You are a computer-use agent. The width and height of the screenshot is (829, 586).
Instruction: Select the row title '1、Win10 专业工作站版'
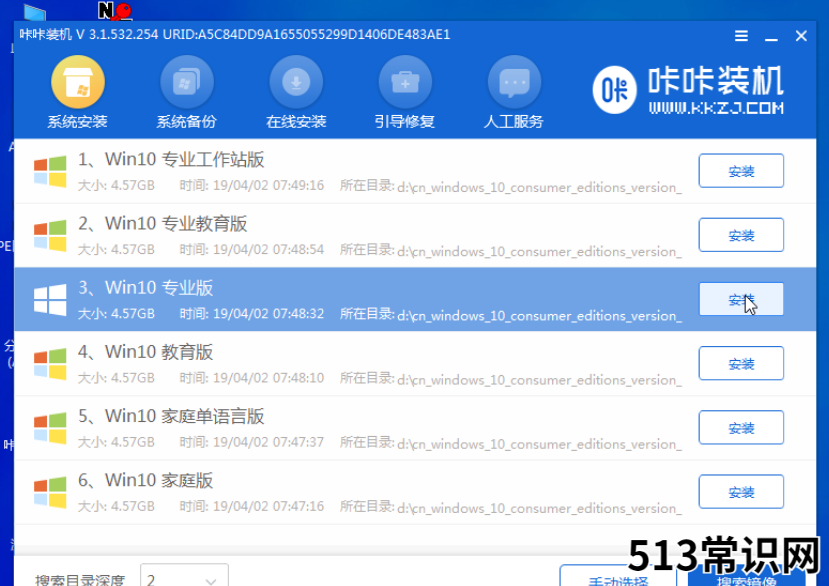(171, 159)
